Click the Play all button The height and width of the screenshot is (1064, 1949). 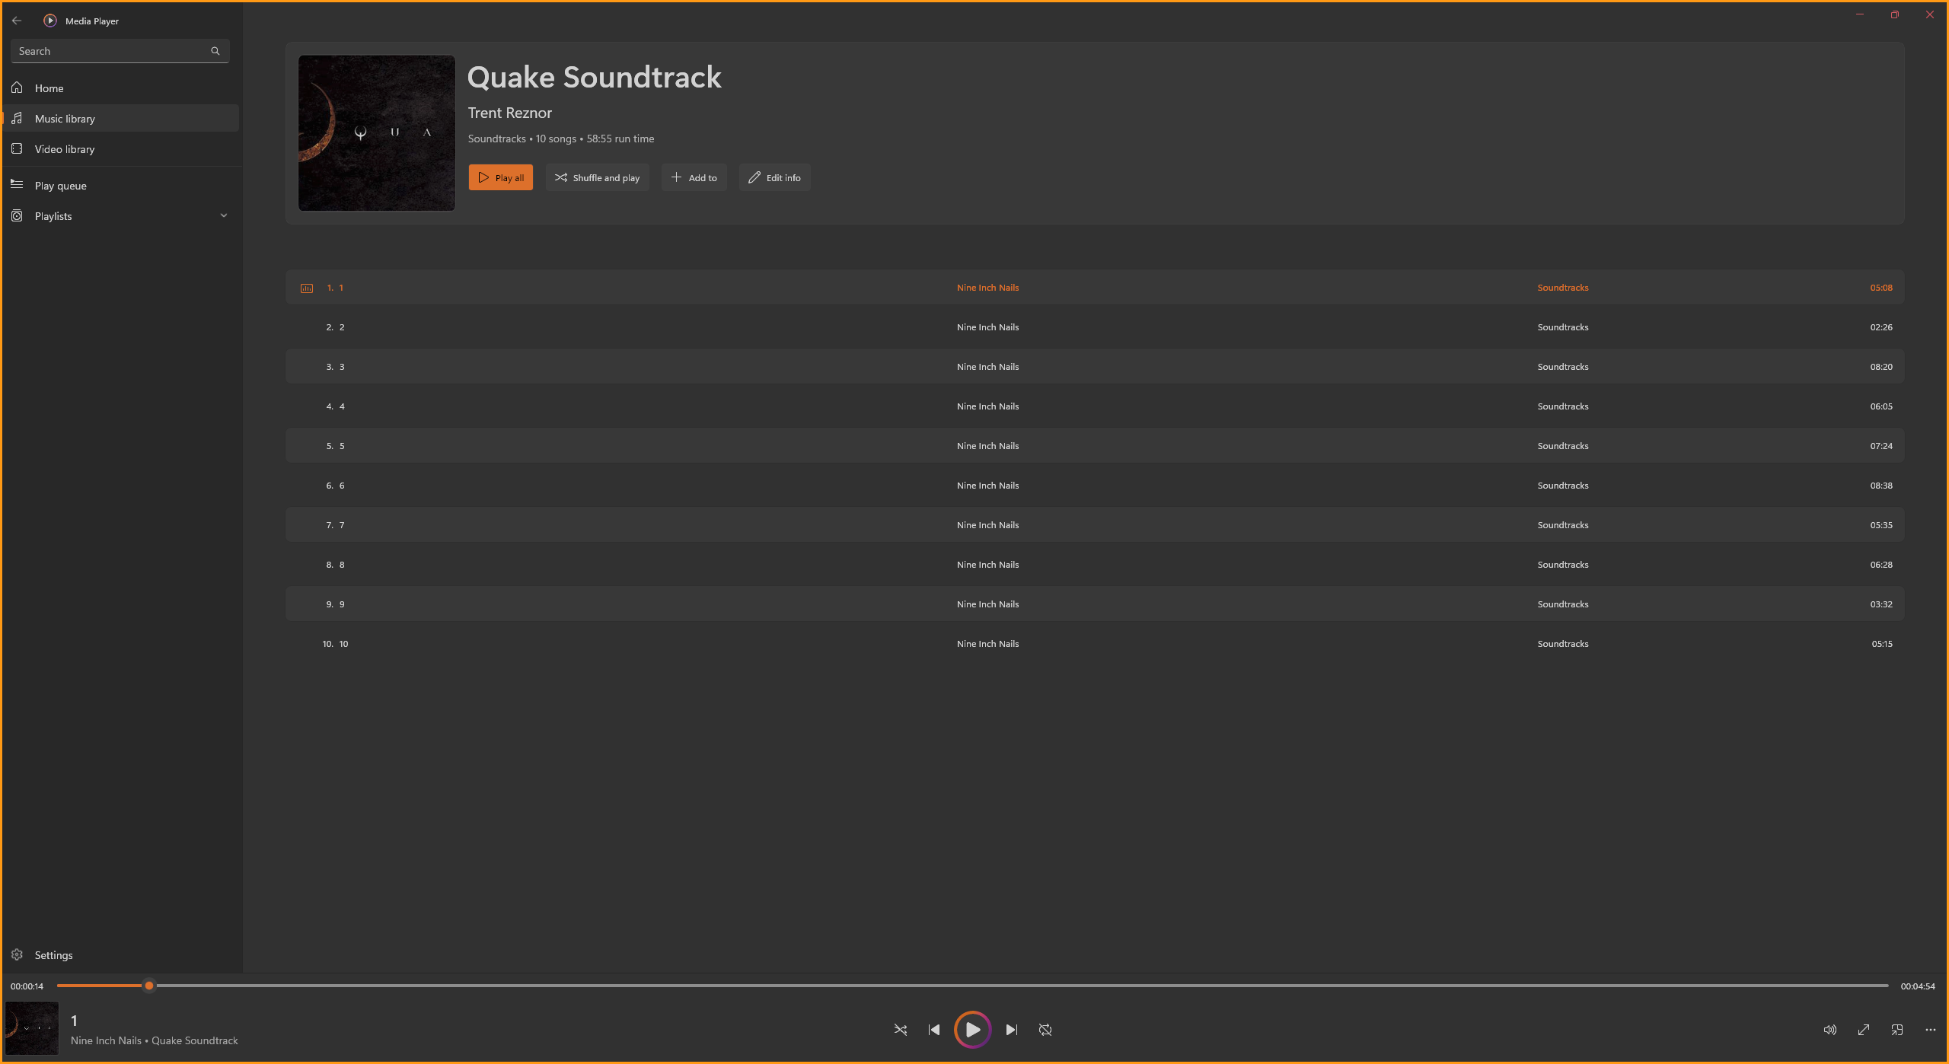501,177
